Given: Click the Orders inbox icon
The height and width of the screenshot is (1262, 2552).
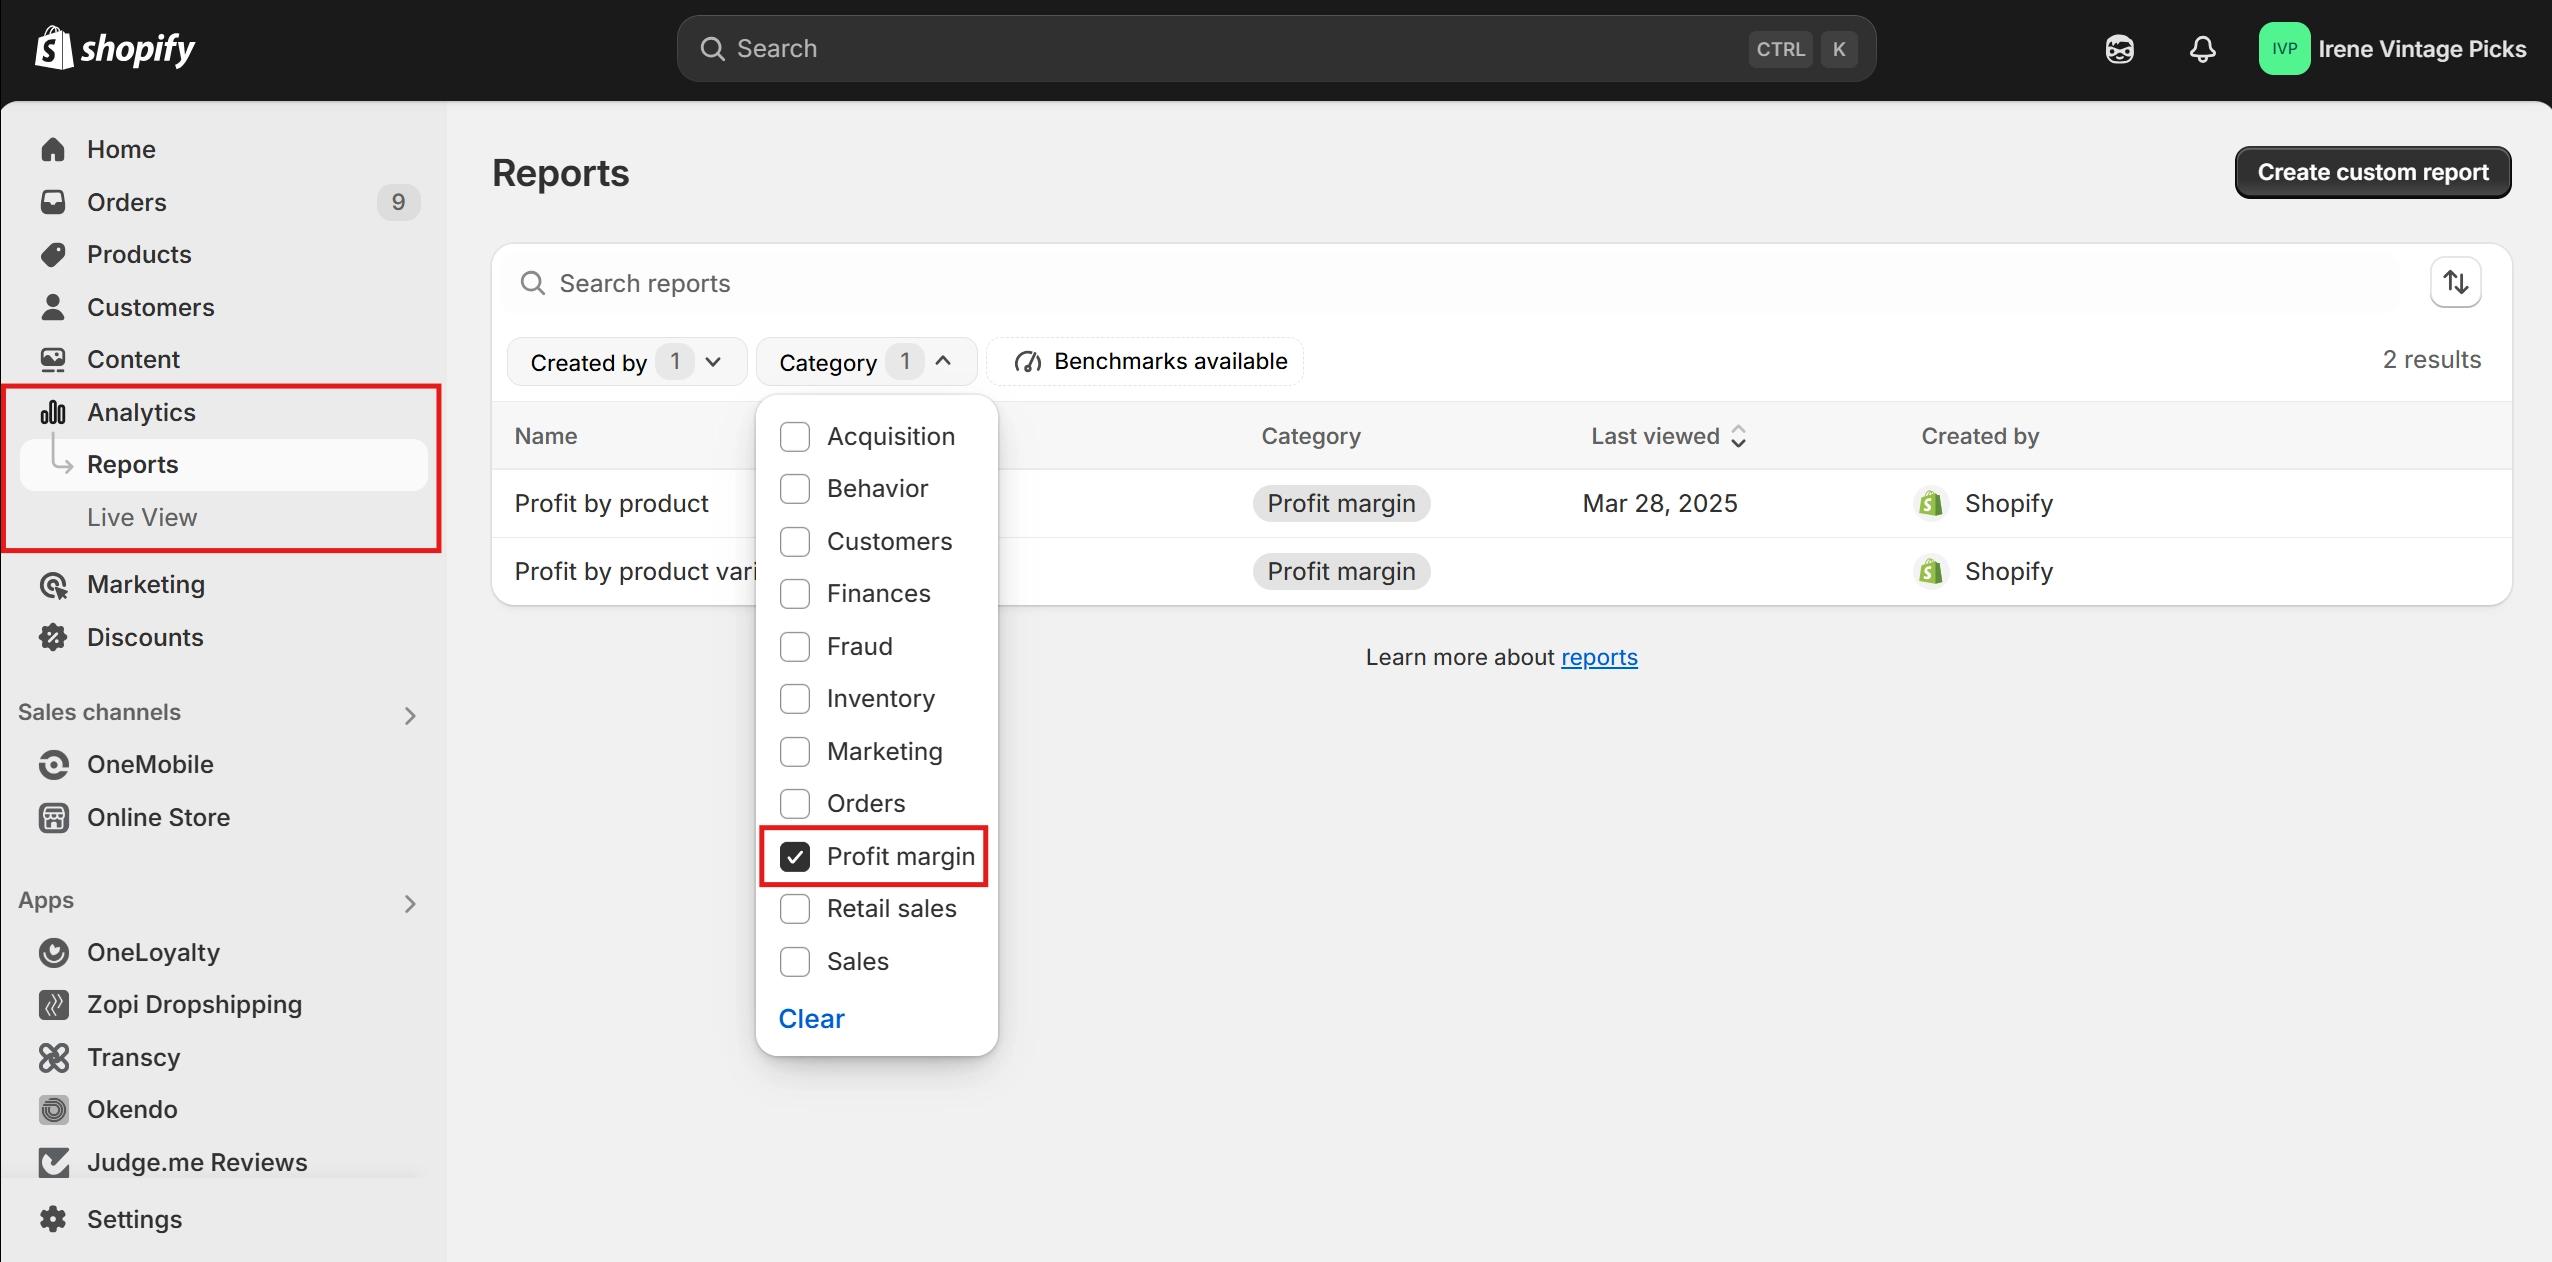Looking at the screenshot, I should 53,202.
